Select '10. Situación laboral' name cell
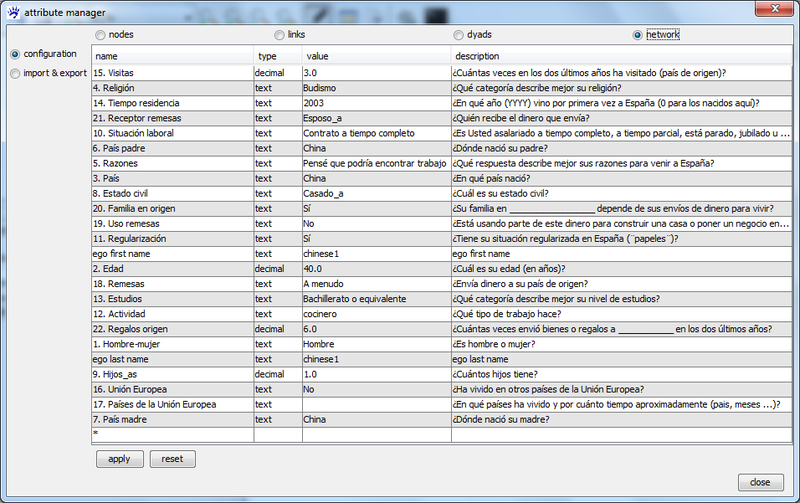 tap(172, 133)
